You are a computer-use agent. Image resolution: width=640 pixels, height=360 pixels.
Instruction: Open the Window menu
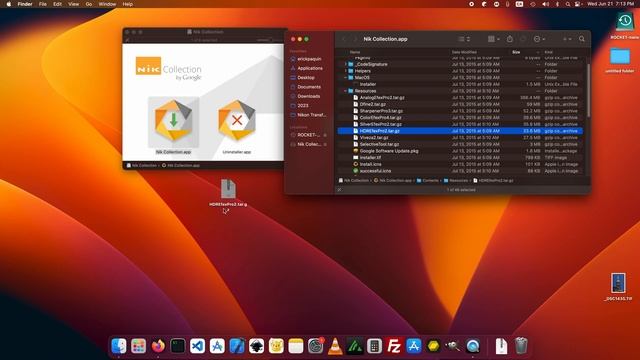107,4
